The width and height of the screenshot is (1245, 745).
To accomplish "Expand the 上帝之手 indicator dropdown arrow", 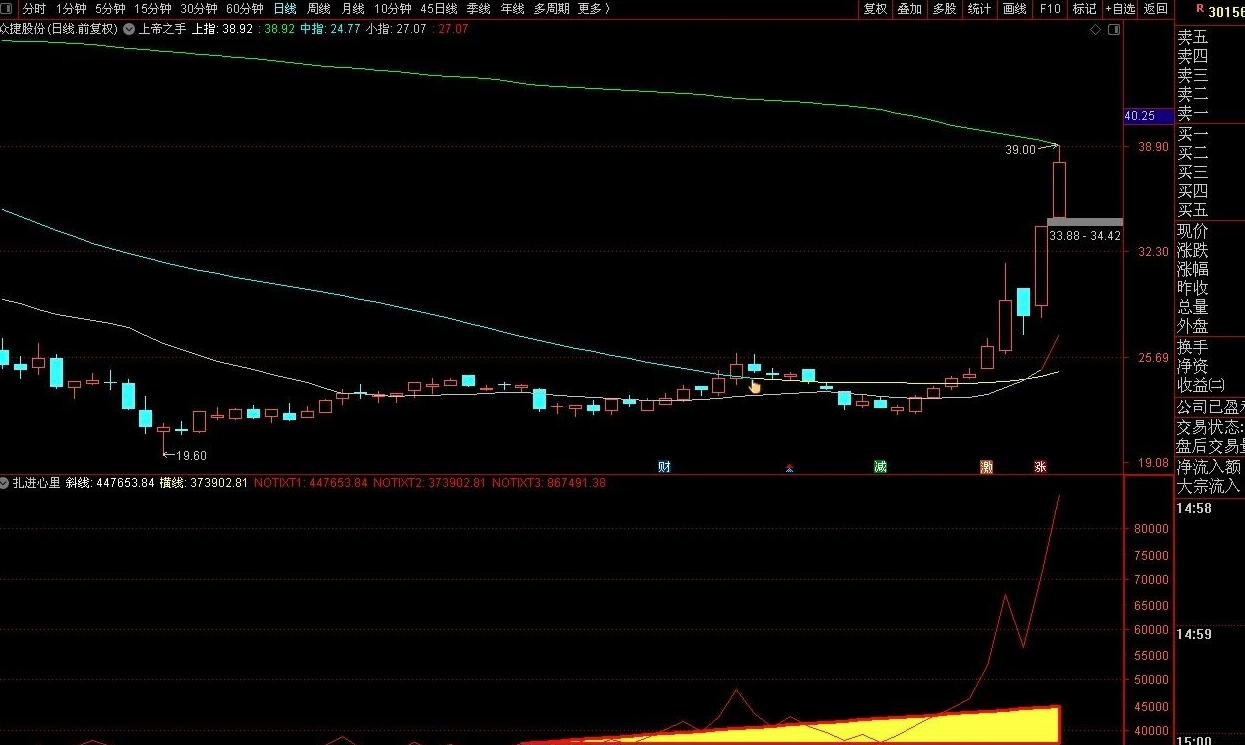I will click(x=129, y=30).
